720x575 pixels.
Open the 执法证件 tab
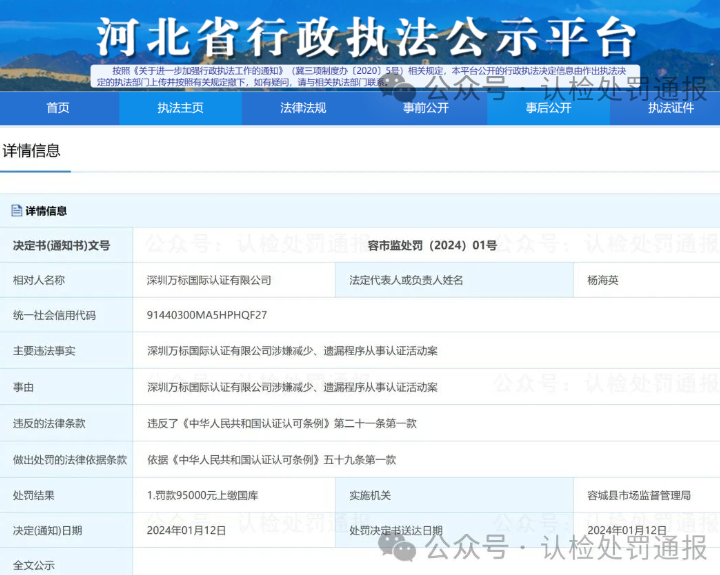tap(671, 108)
